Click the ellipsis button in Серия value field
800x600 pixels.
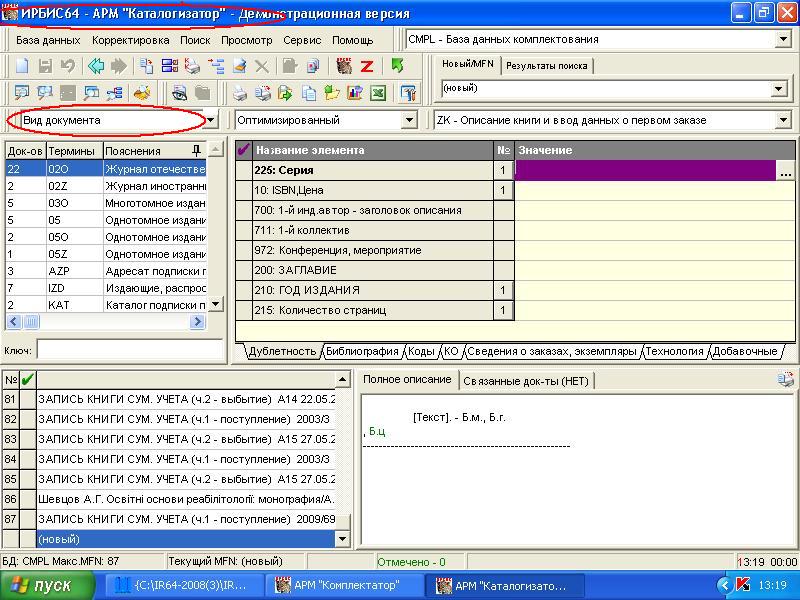click(x=786, y=170)
